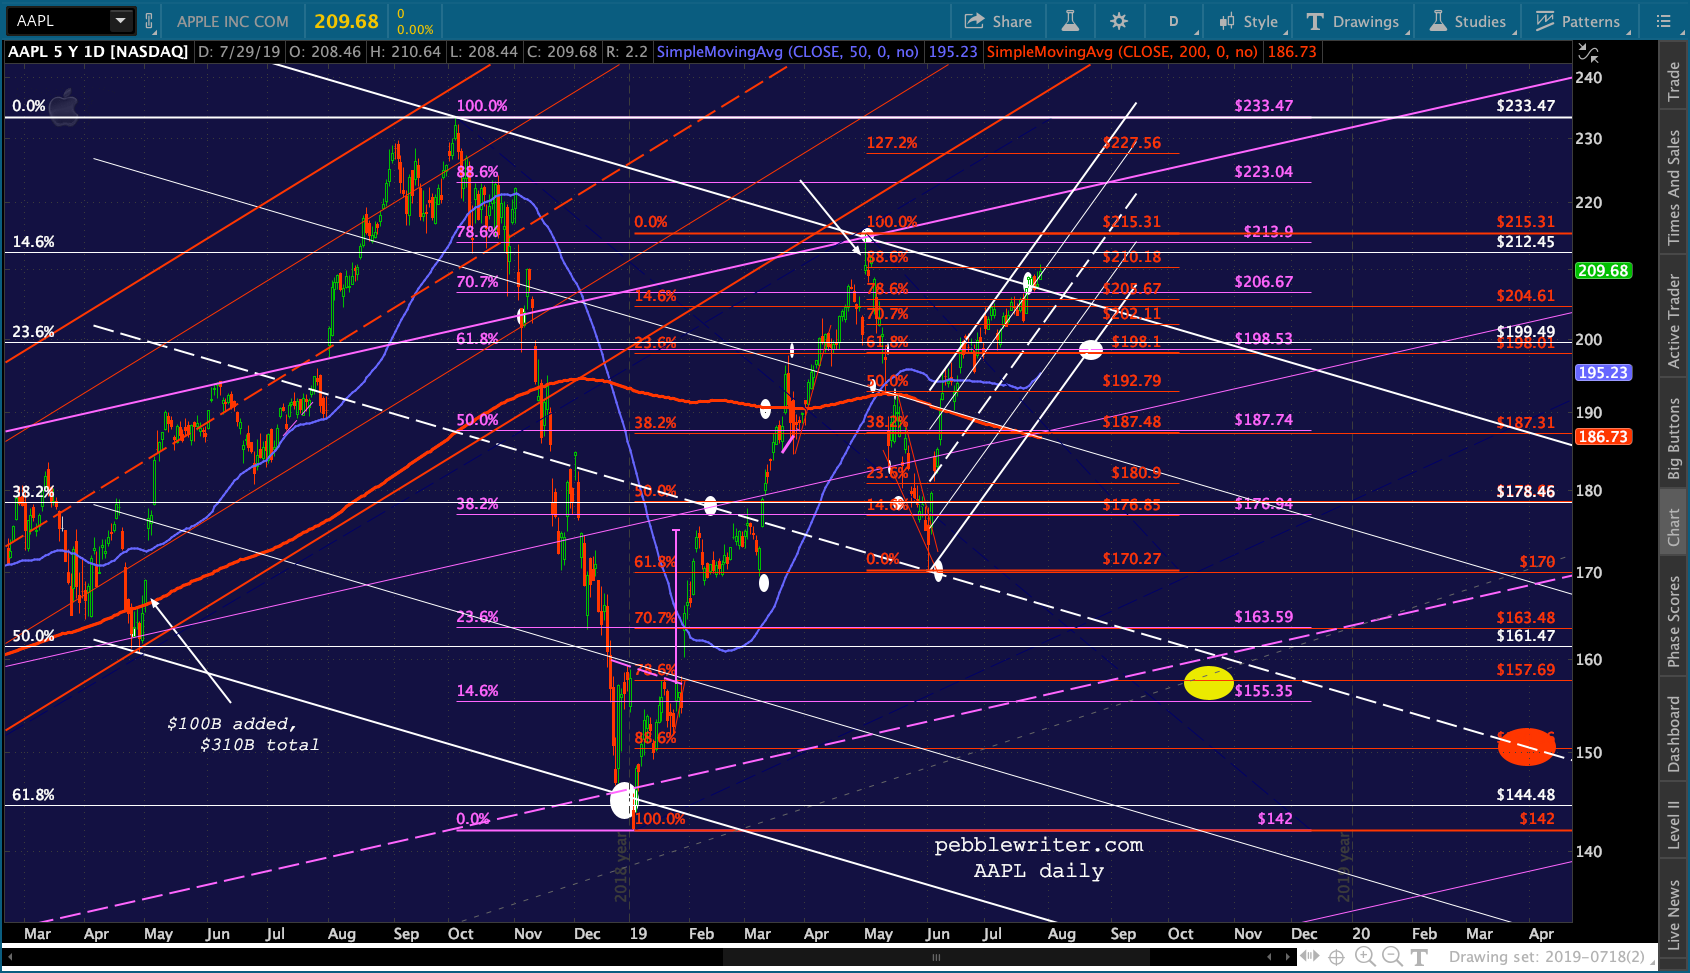Image resolution: width=1690 pixels, height=973 pixels.
Task: Click the crosshair icon in the bottom bar
Action: [x=1337, y=957]
